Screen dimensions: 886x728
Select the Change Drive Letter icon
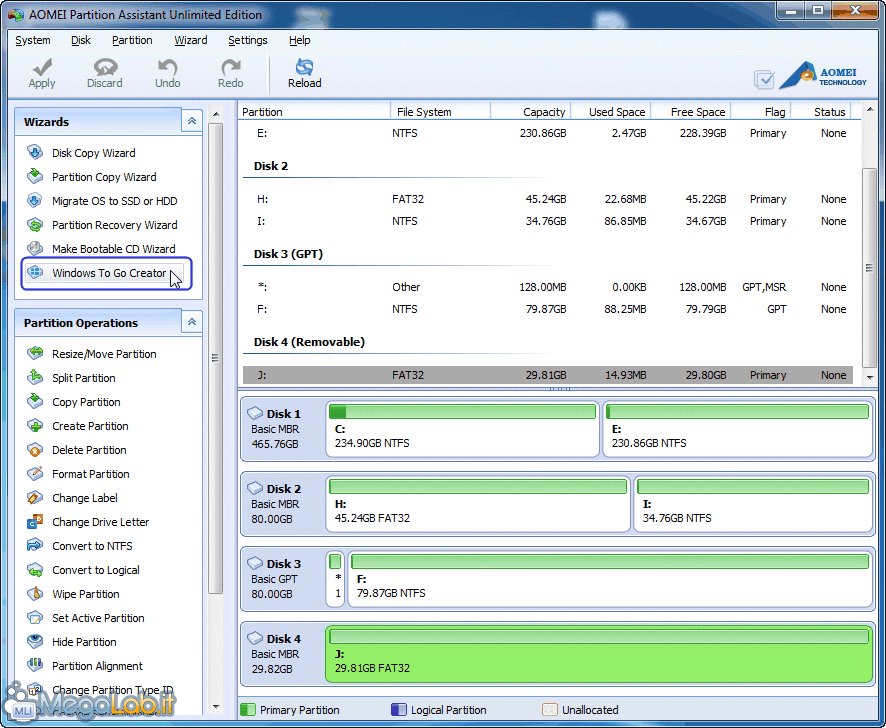tap(35, 522)
